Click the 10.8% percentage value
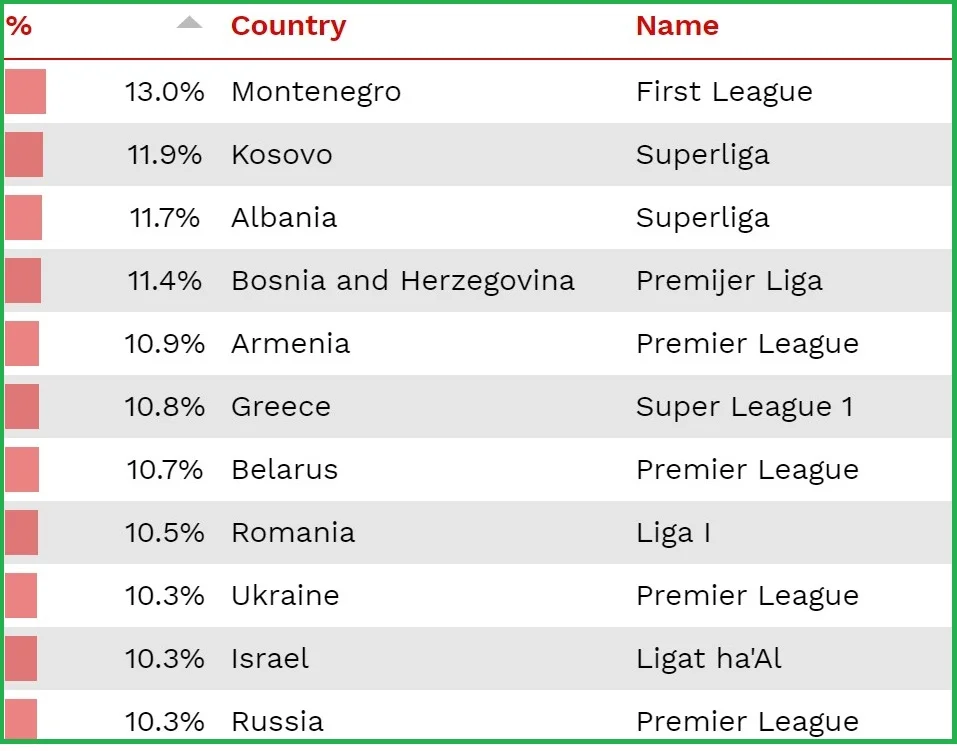The image size is (957, 751). (165, 407)
